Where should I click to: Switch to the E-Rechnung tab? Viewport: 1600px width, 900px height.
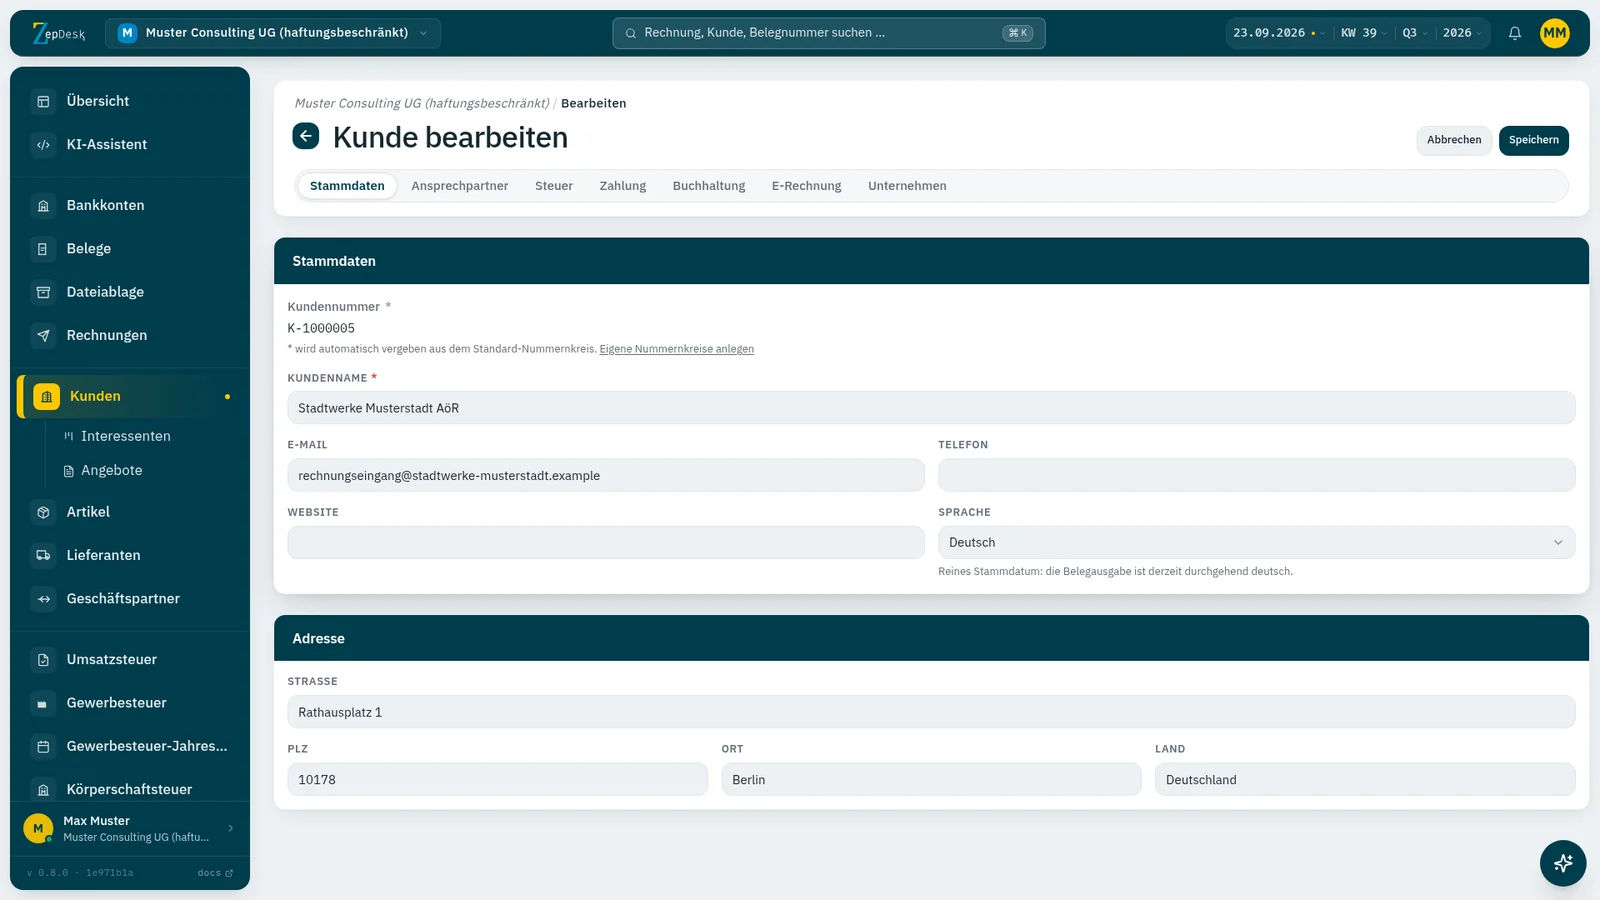806,186
